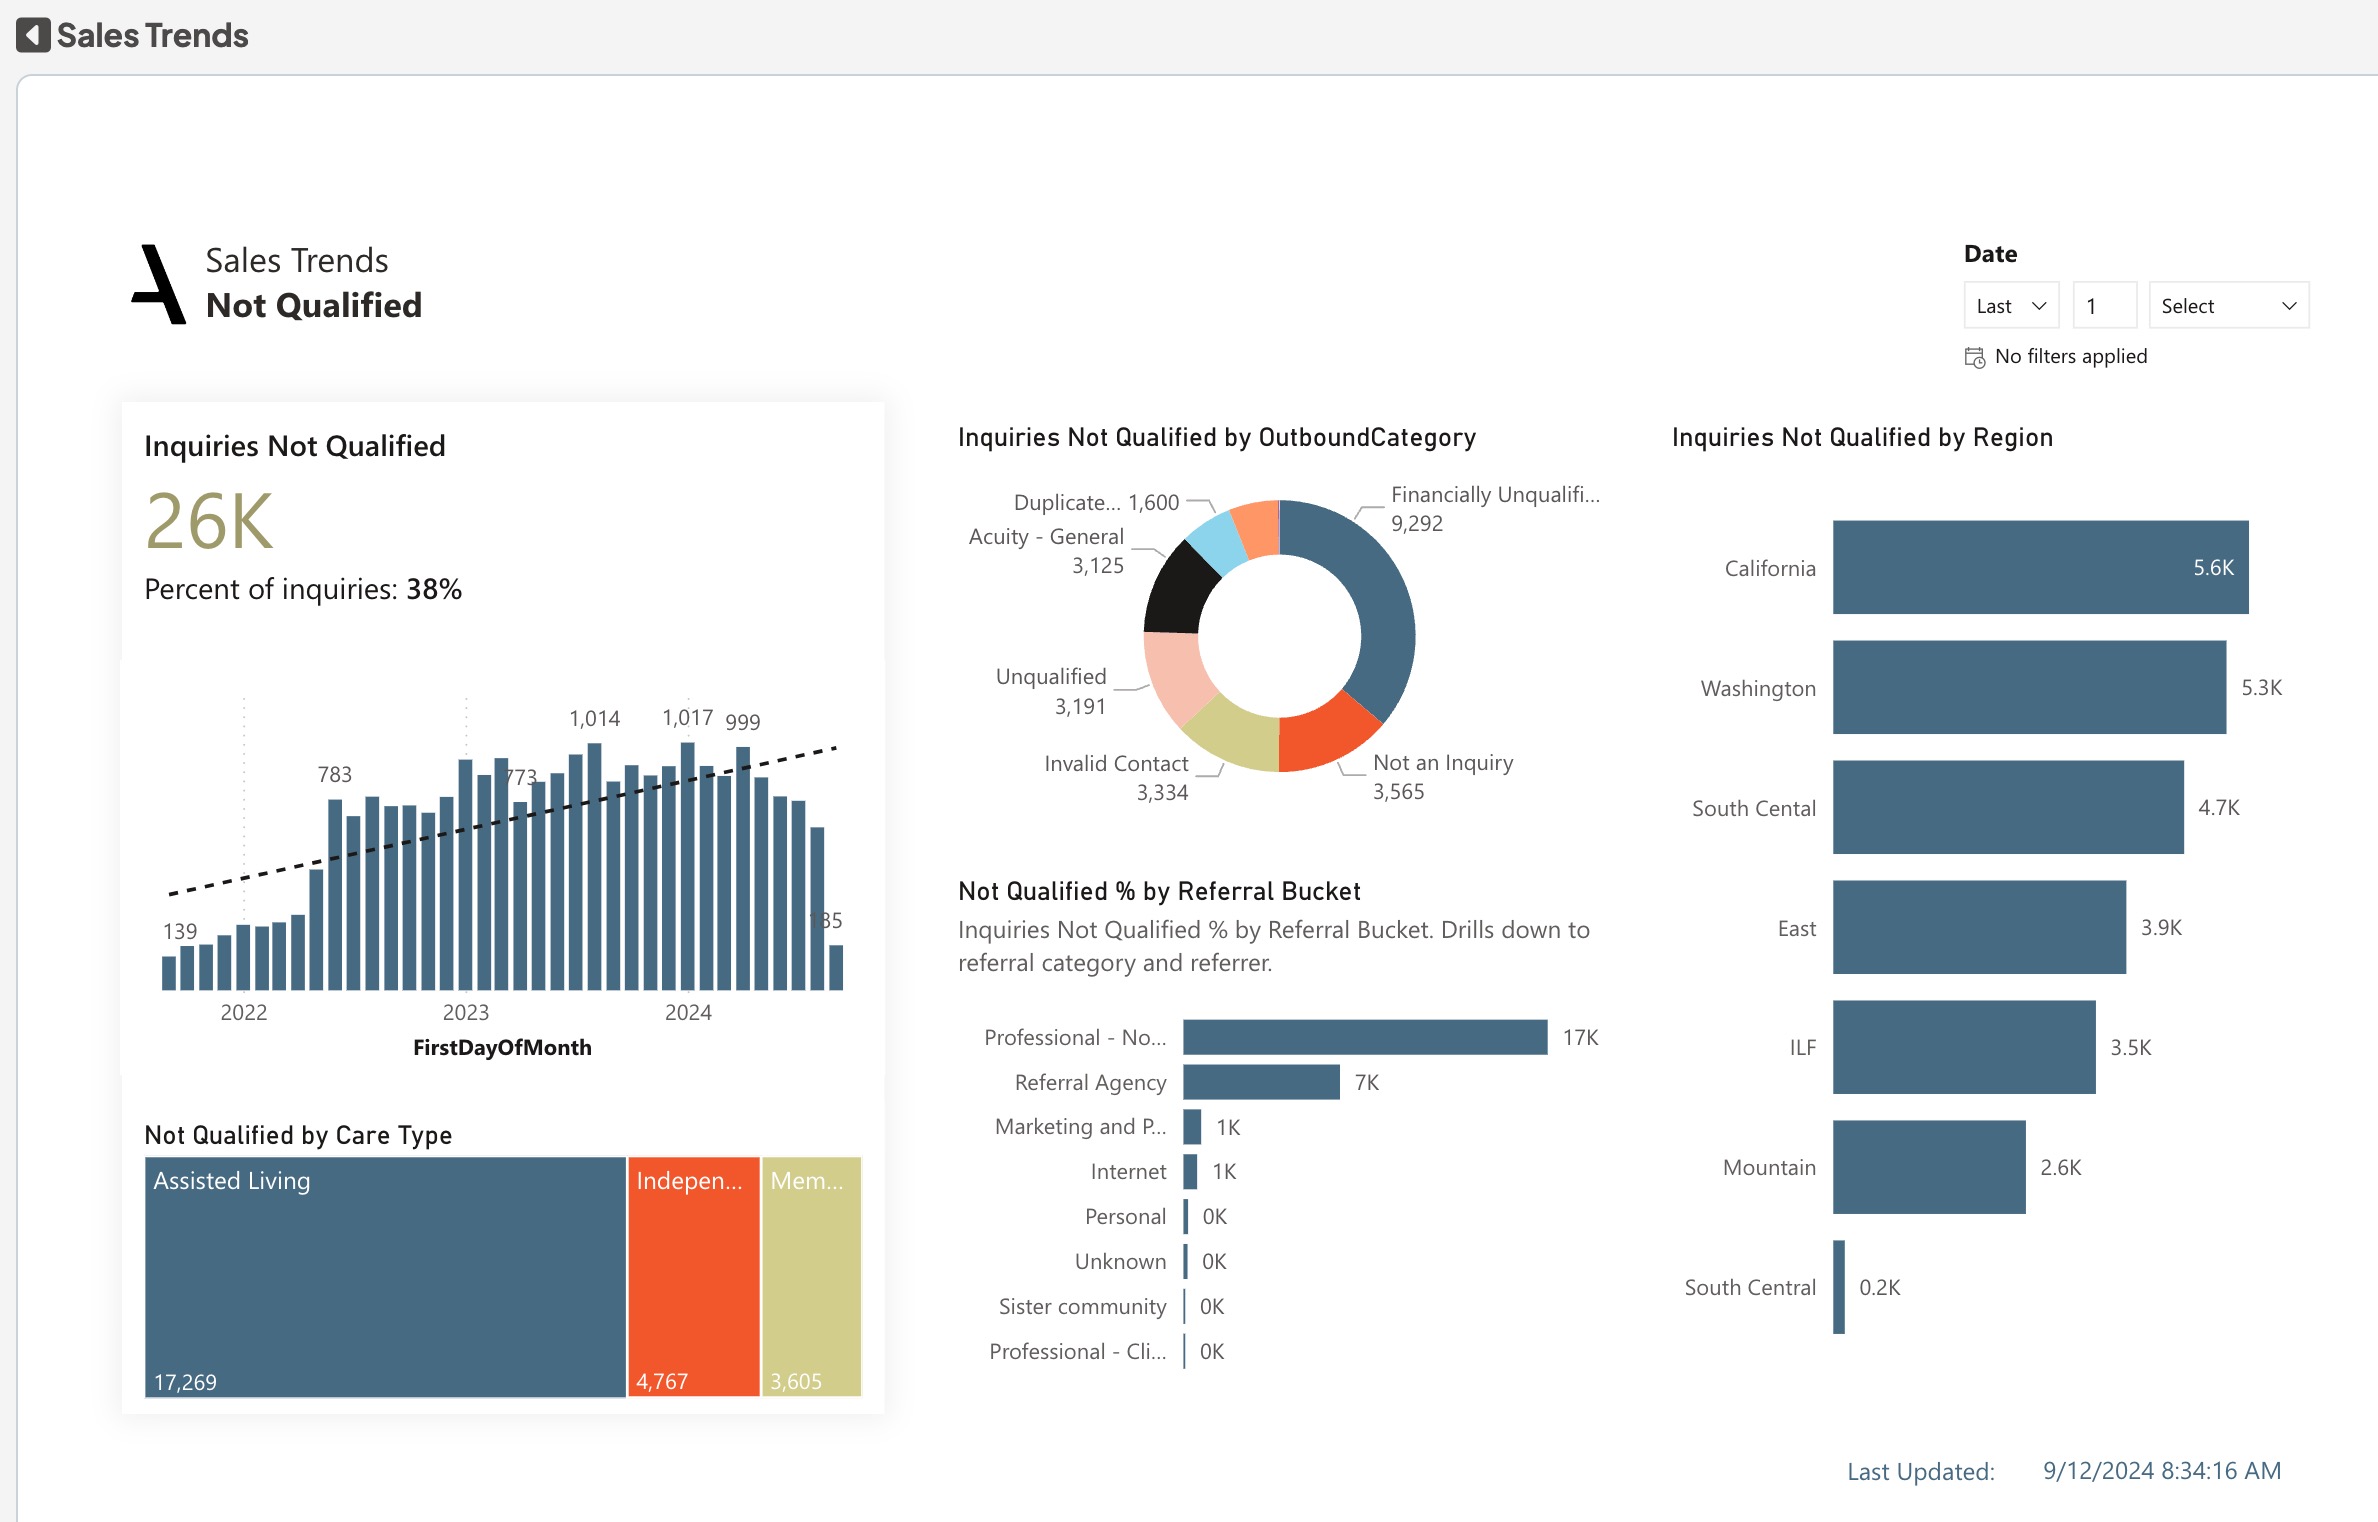Click the Last Updated timestamp text
2378x1522 pixels.
pyautogui.click(x=2161, y=1471)
